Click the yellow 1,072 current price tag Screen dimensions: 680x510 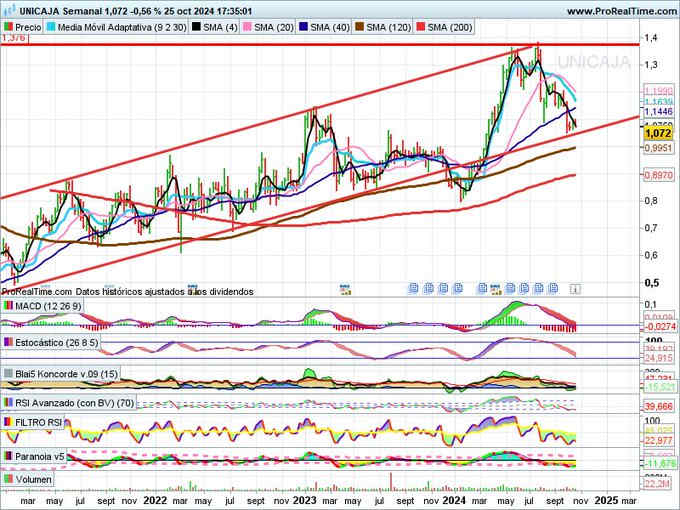tap(658, 133)
